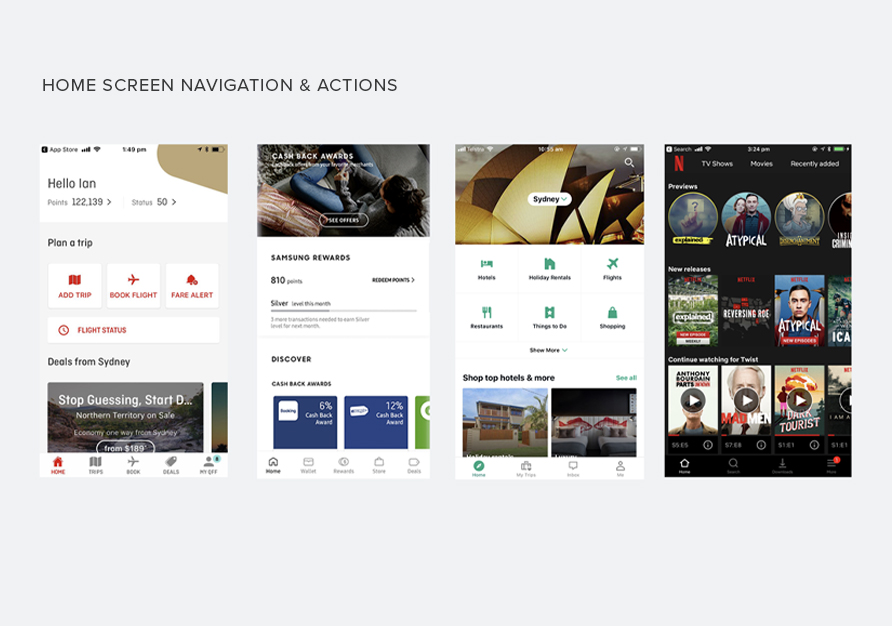This screenshot has width=892, height=626.
Task: Open Disenchantment preview circle
Action: [799, 219]
